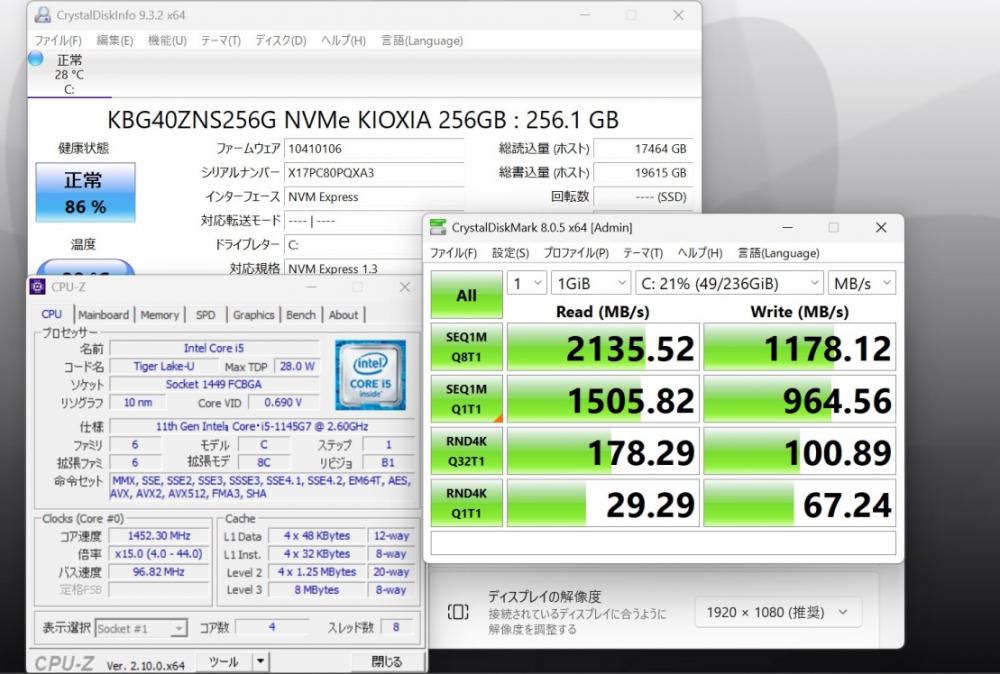
Task: Switch to the Graphics tab in CPU-Z
Action: click(x=253, y=314)
